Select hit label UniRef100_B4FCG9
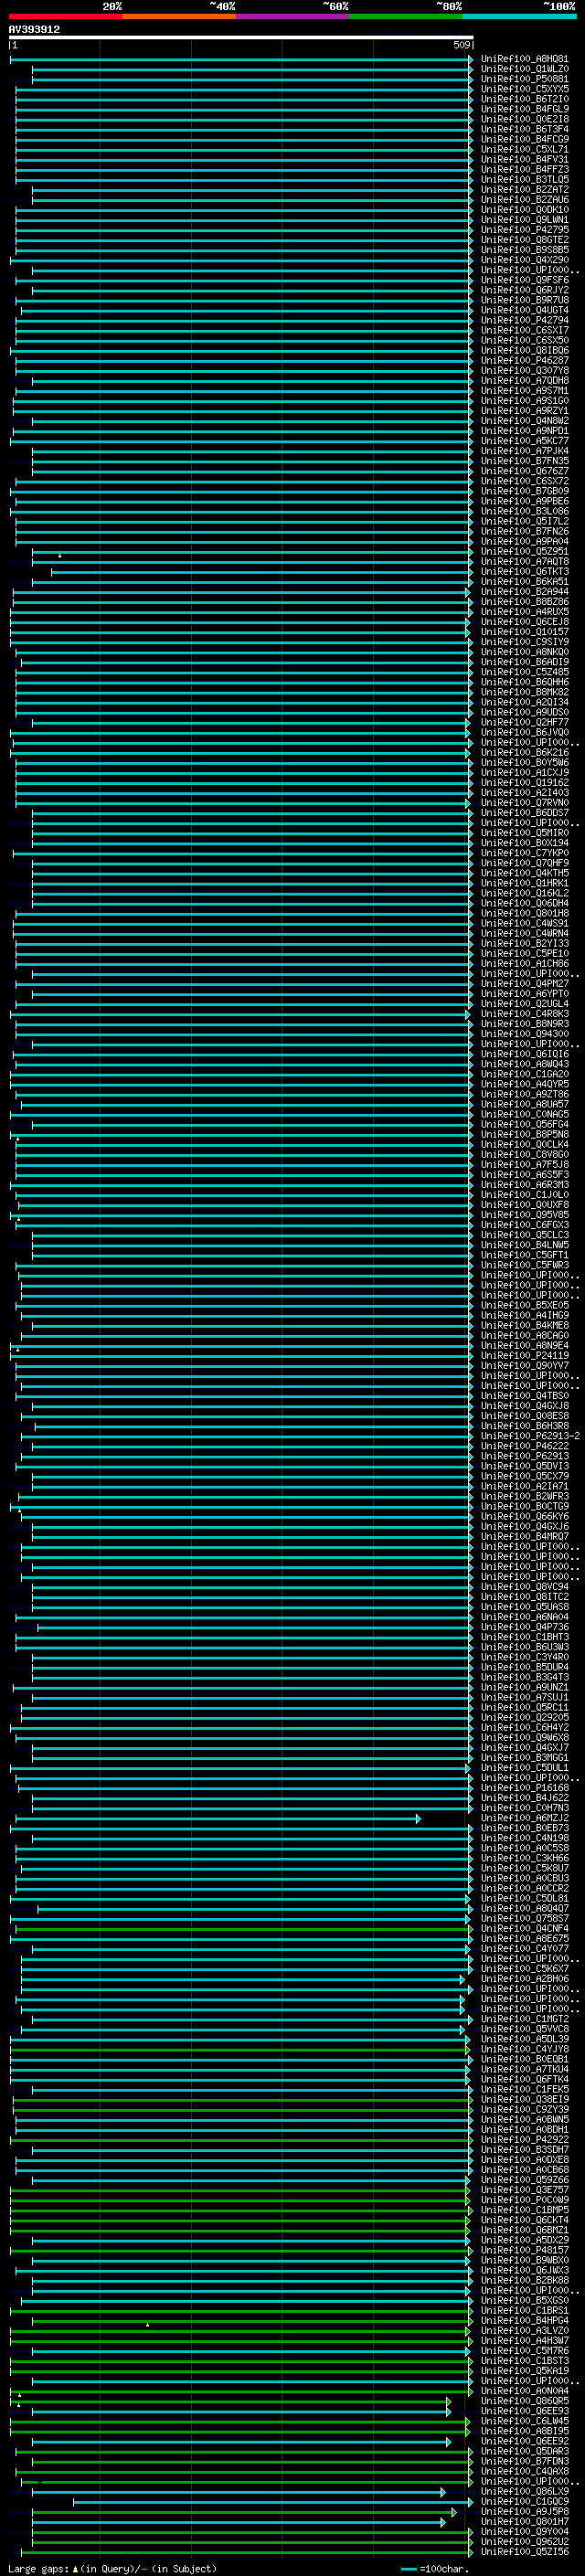This screenshot has width=585, height=2576. [524, 139]
